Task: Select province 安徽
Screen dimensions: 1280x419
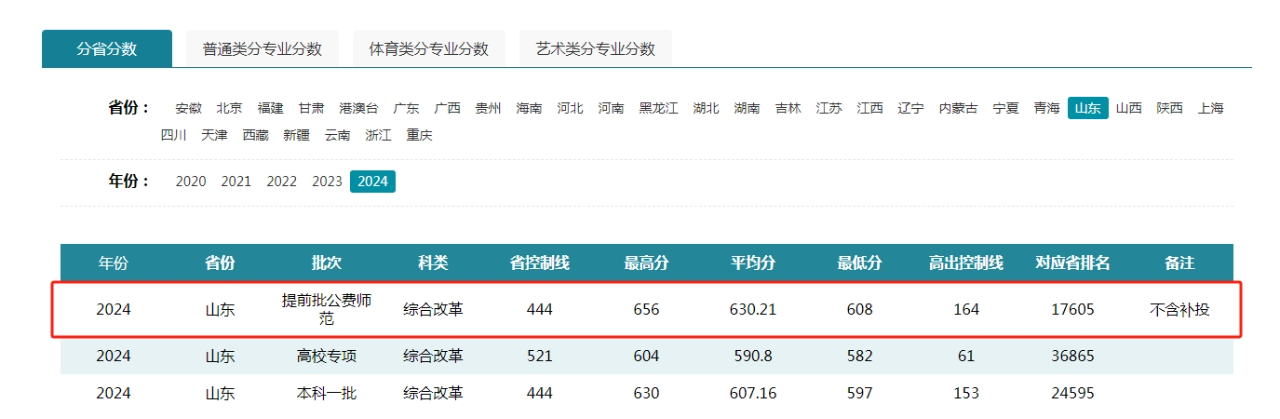Action: point(188,108)
